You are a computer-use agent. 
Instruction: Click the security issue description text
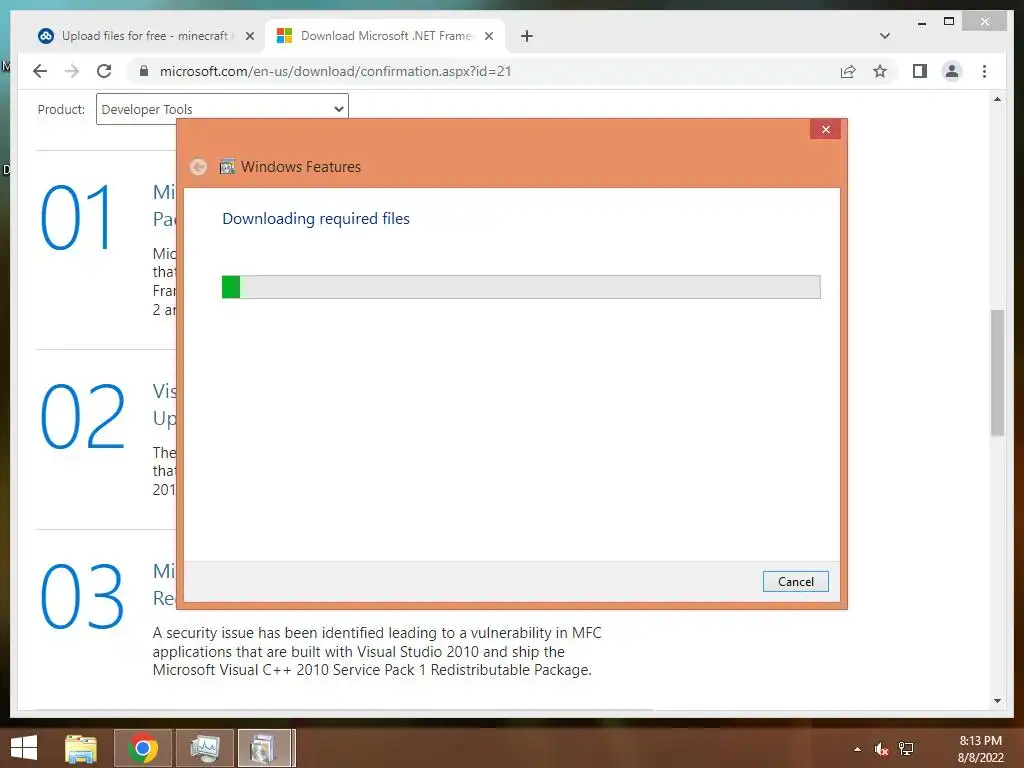click(377, 651)
